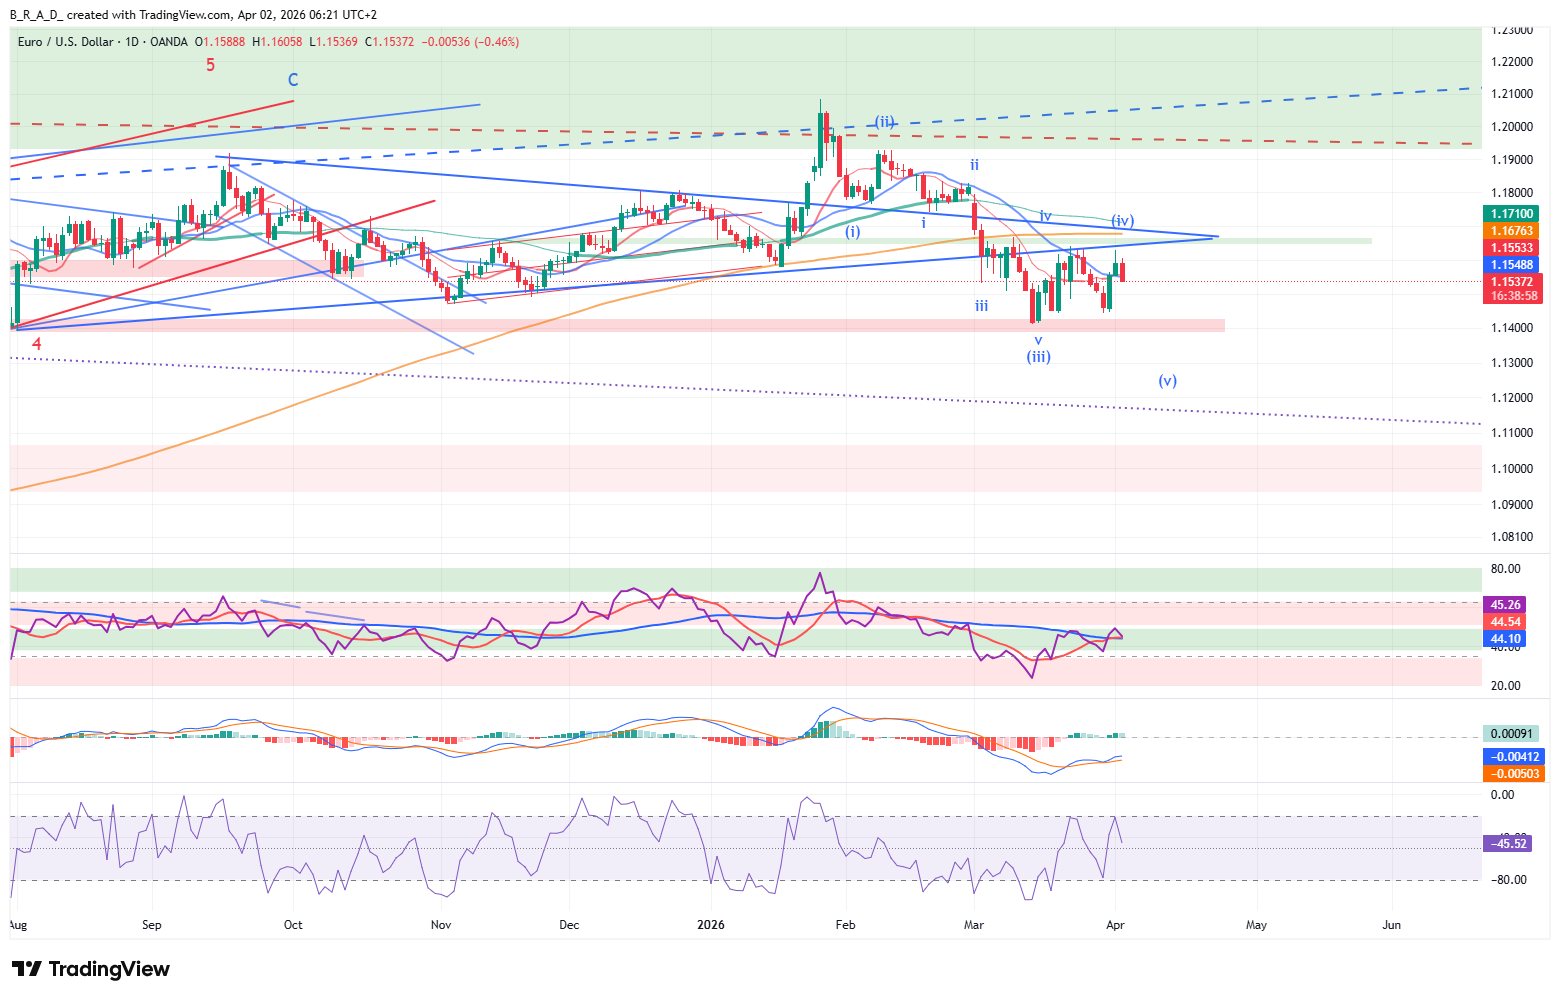
Task: Click the orange 1.16763 moving average tag
Action: click(1511, 231)
